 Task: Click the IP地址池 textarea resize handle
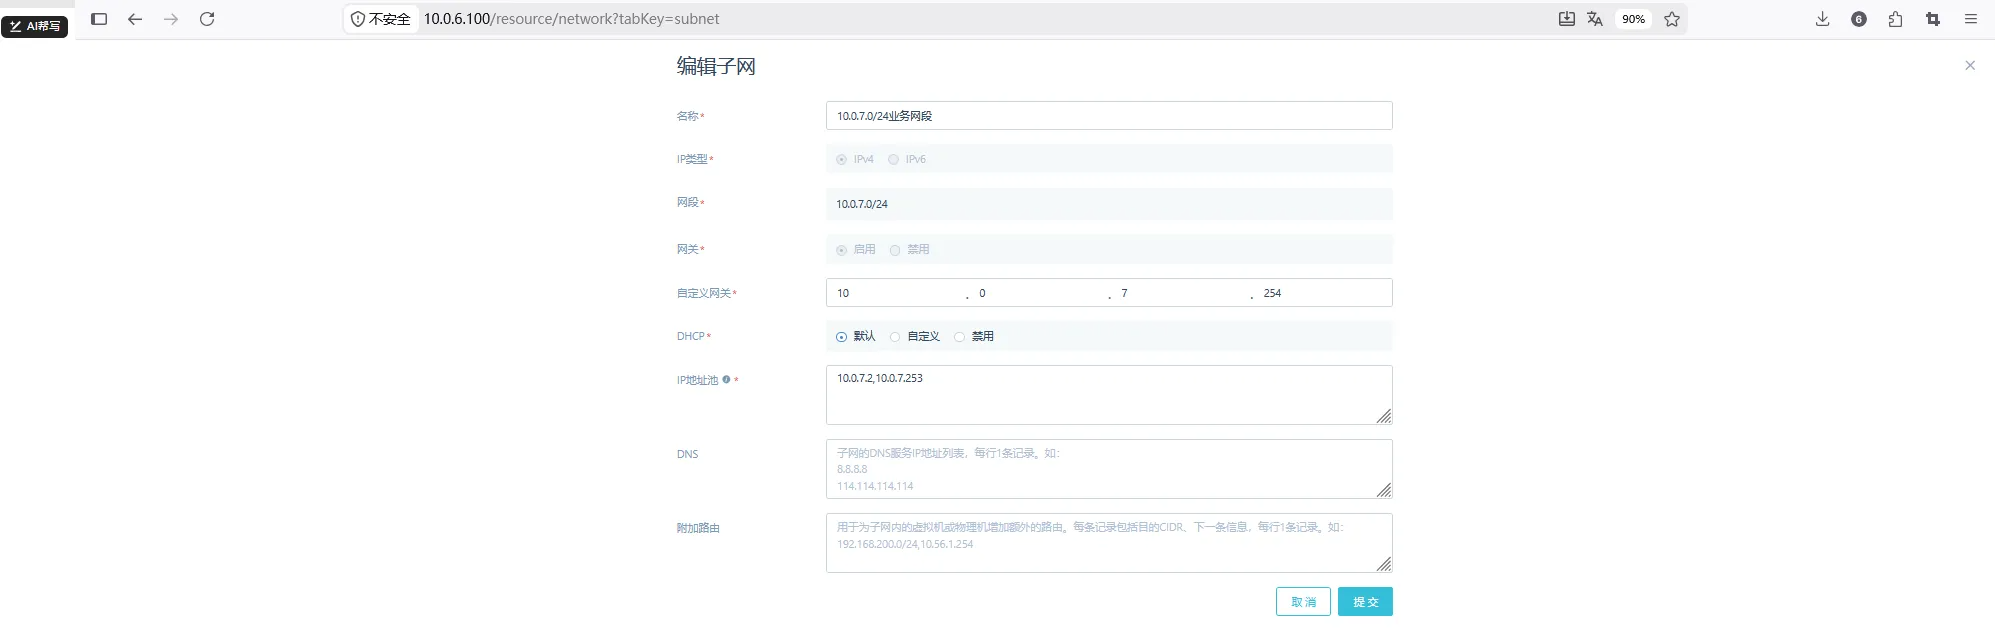pyautogui.click(x=1384, y=416)
